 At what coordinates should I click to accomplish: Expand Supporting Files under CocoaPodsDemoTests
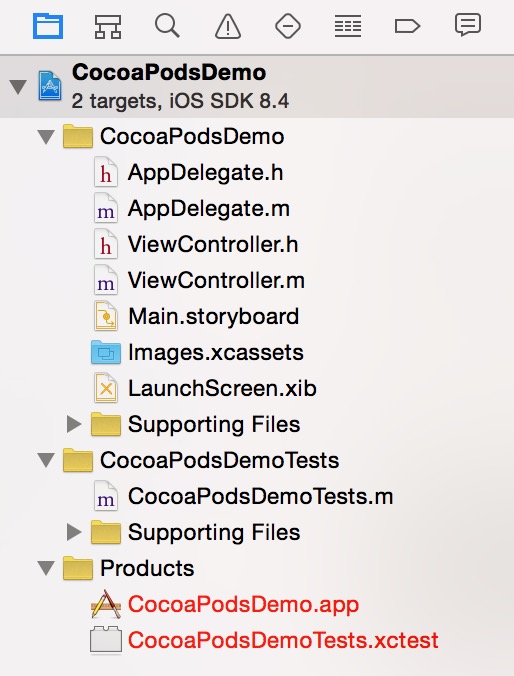point(74,532)
